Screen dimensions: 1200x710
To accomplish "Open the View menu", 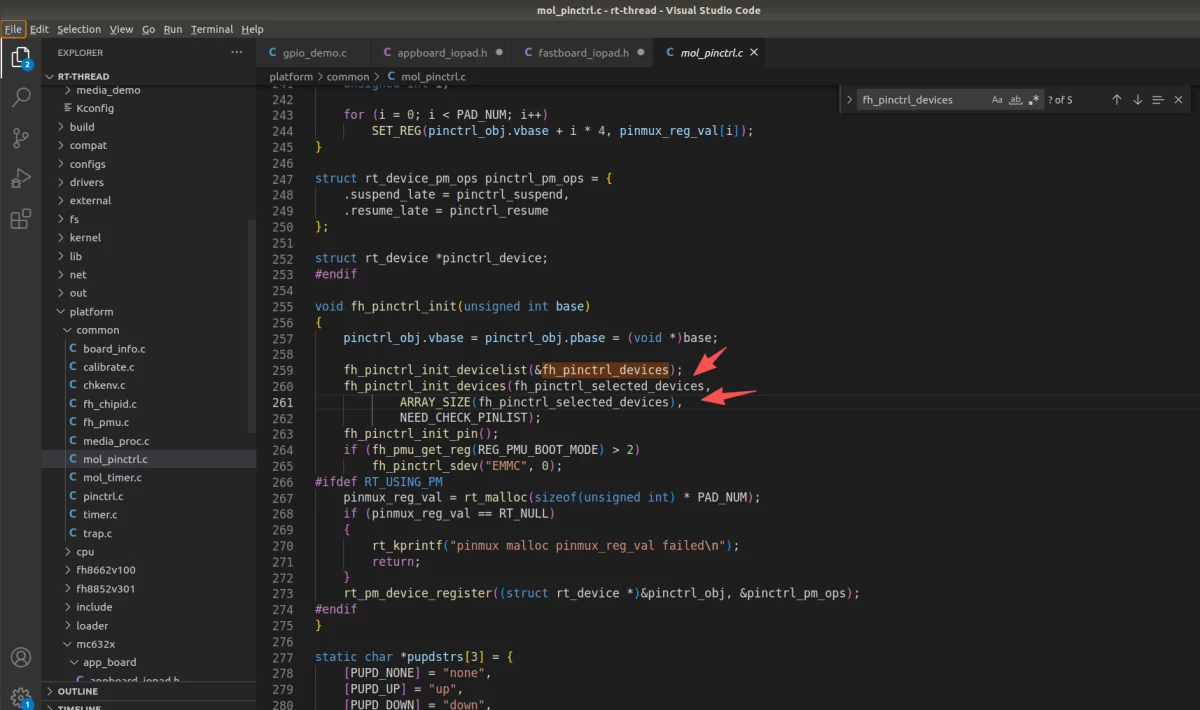I will [x=121, y=29].
